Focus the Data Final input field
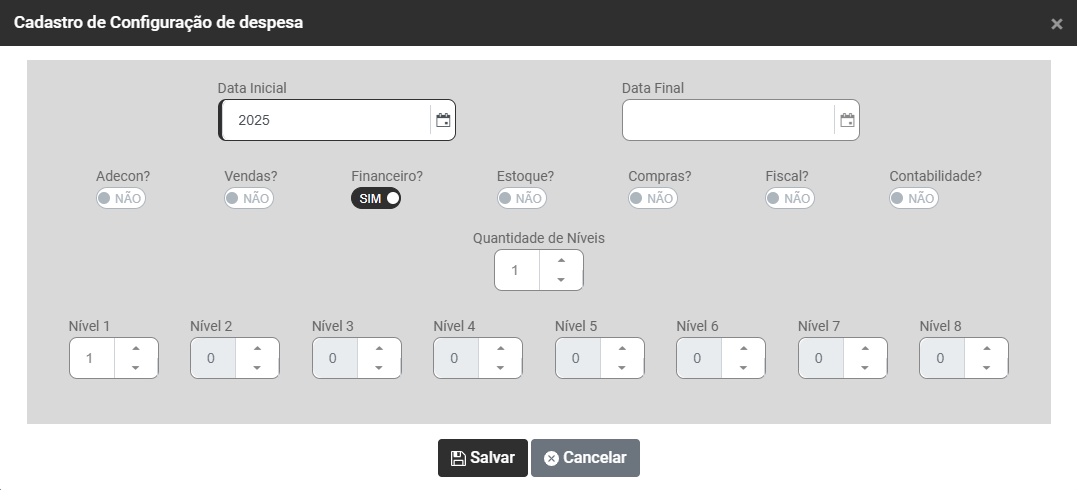Viewport: 1077px width, 490px height. (x=728, y=121)
